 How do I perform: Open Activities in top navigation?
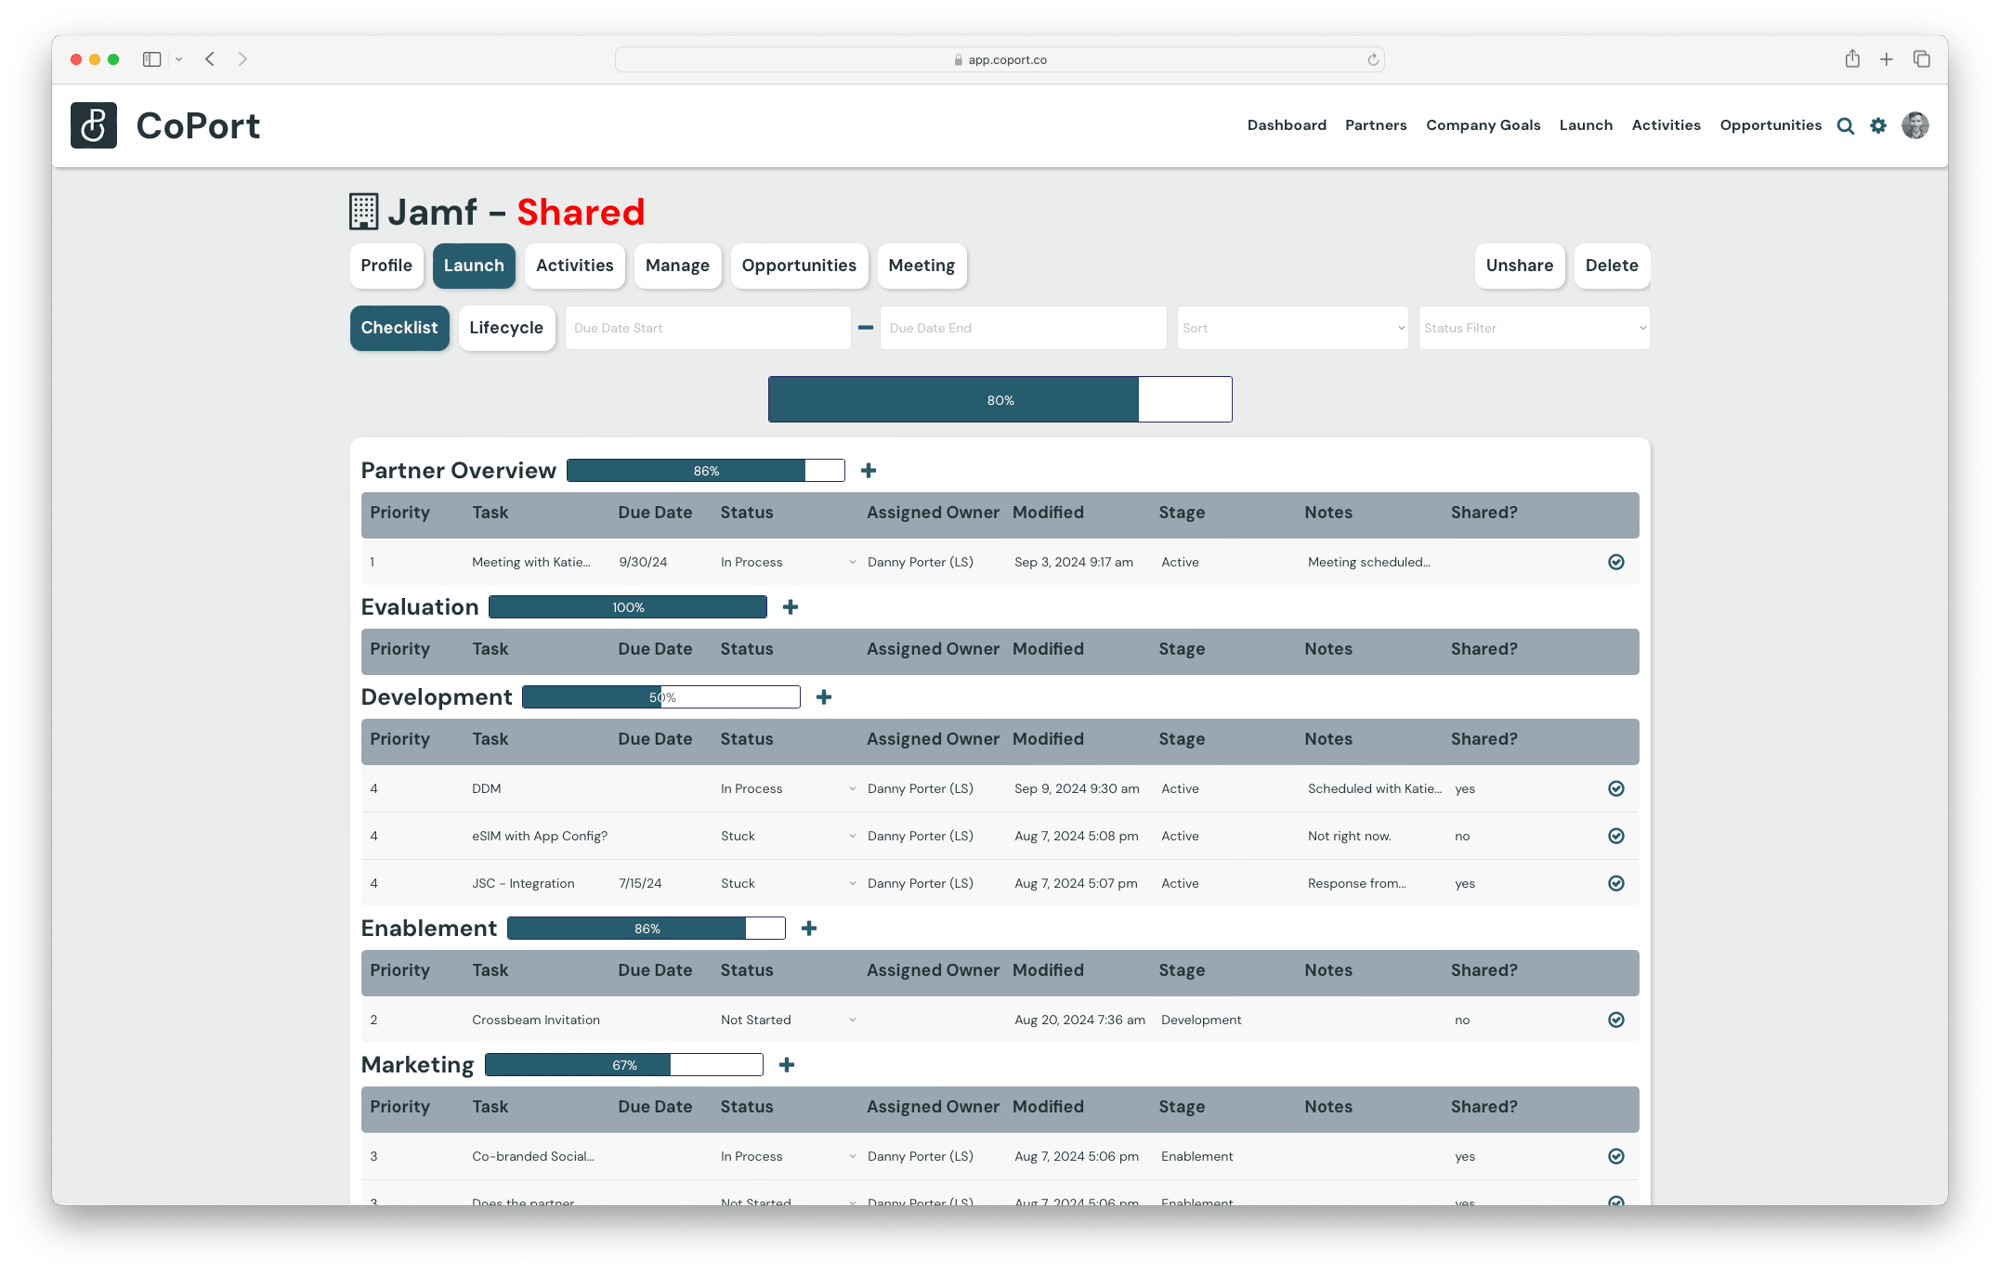(1666, 125)
